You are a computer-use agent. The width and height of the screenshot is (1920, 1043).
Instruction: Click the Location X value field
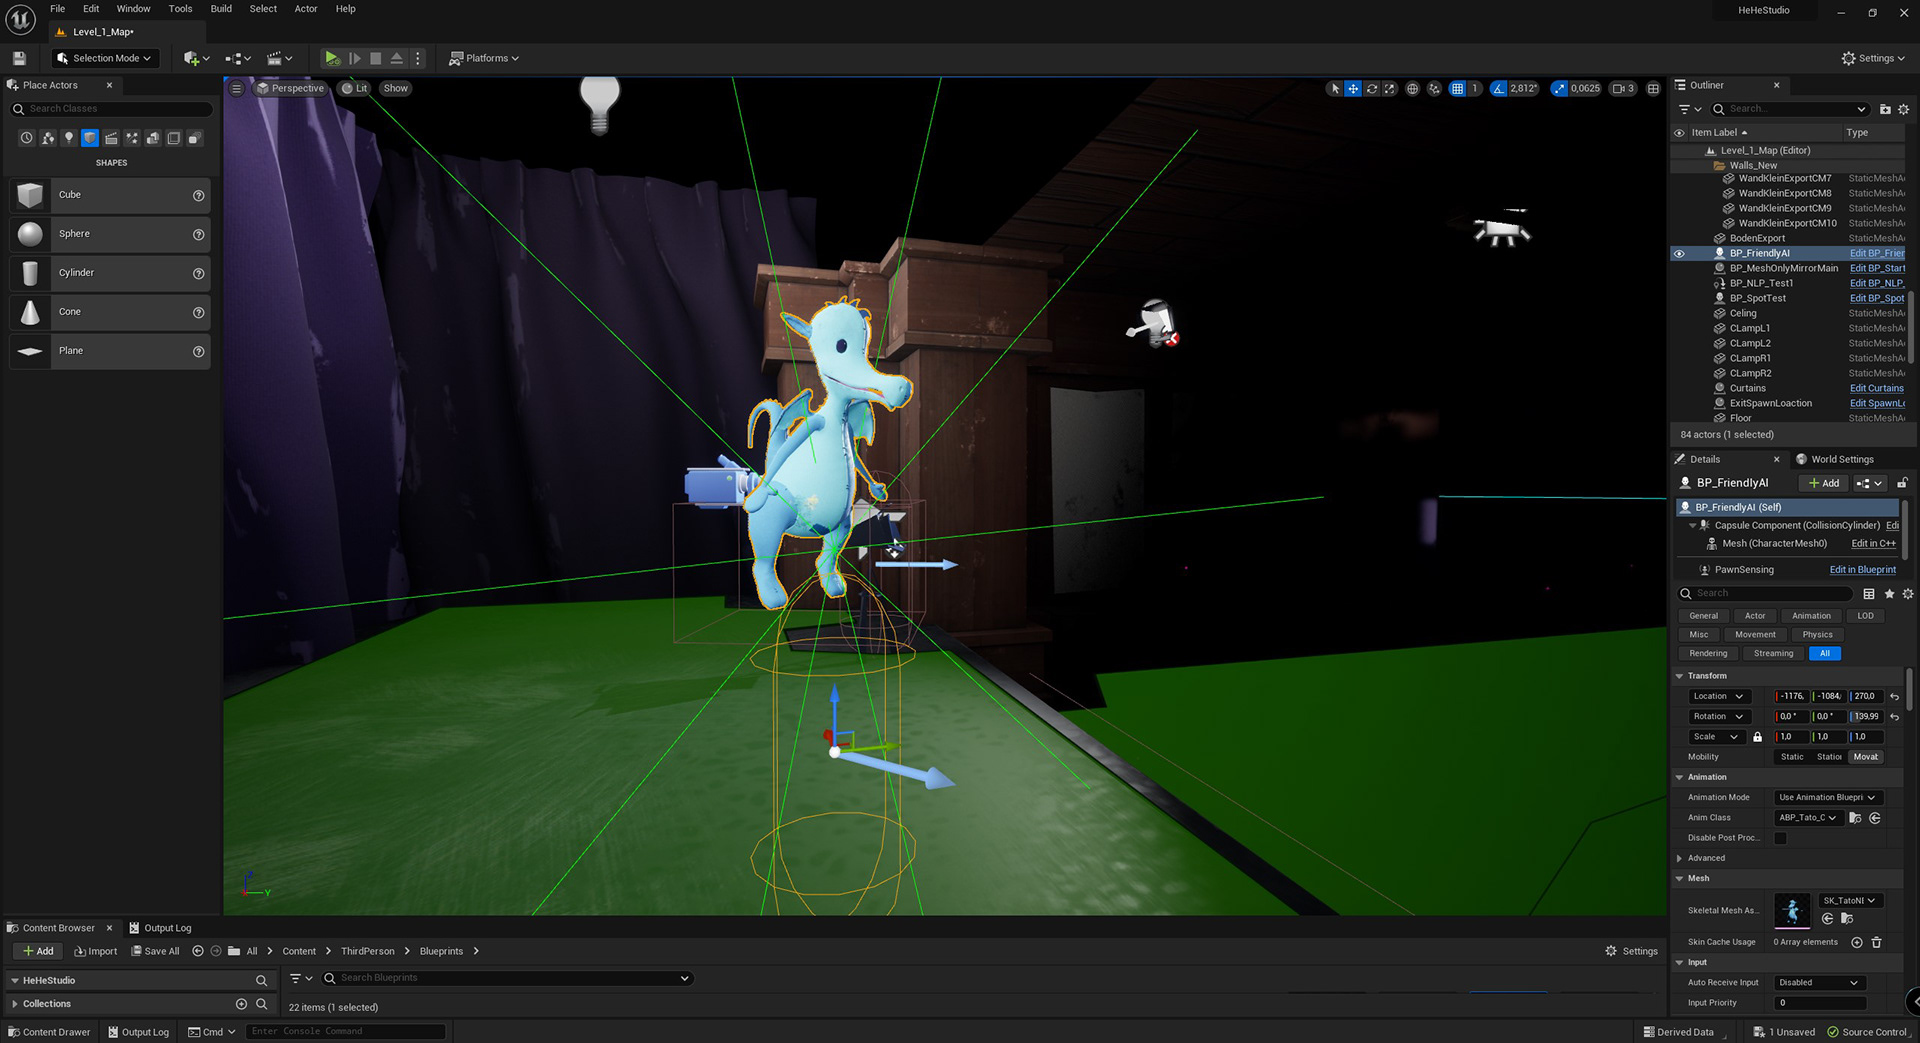click(1791, 696)
